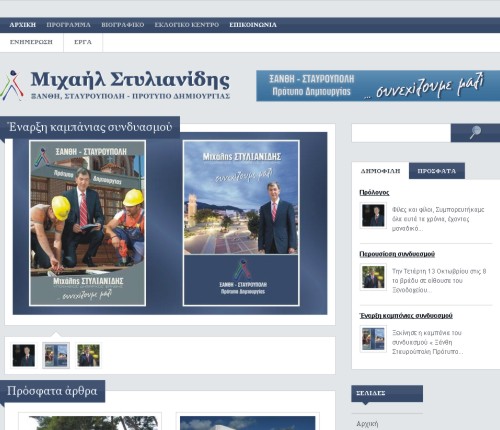Click the ΞΑΝΘΗ - ΣΤΑΥΡΟΥΠΟΛΗ header banner

pos(378,86)
